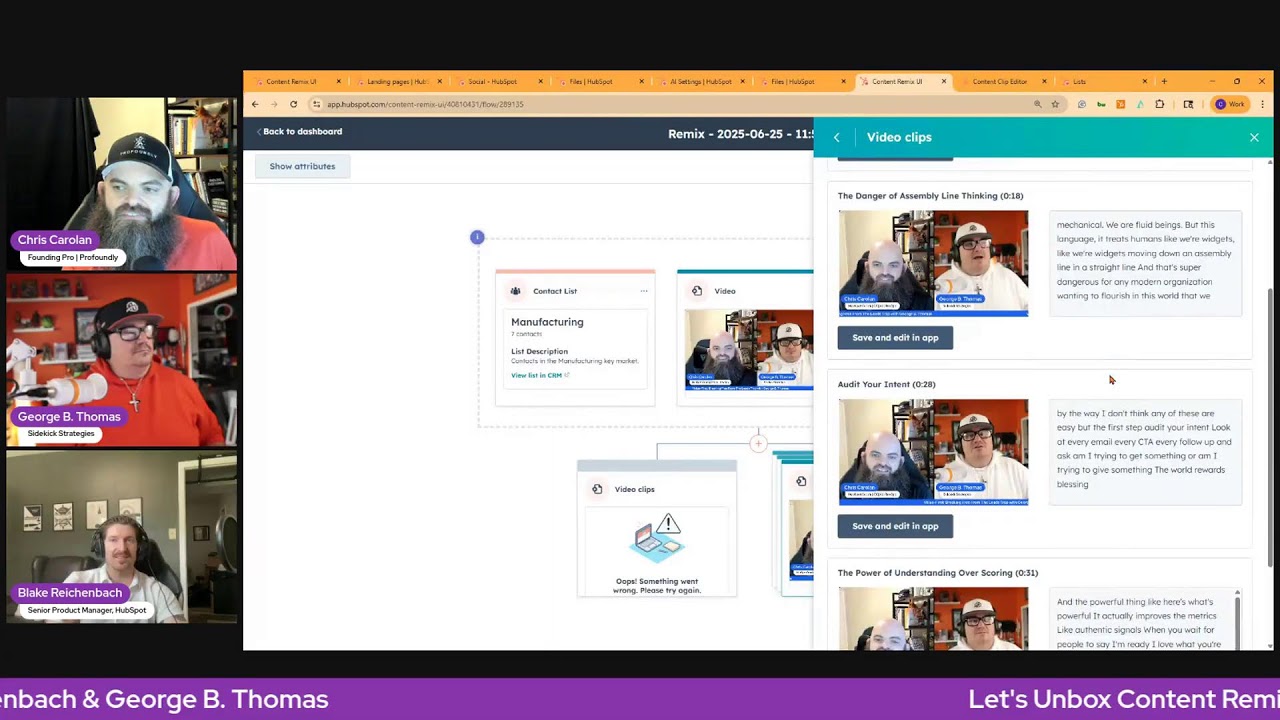Open the Contact List card three-dot menu
This screenshot has width=1280, height=720.
(643, 291)
